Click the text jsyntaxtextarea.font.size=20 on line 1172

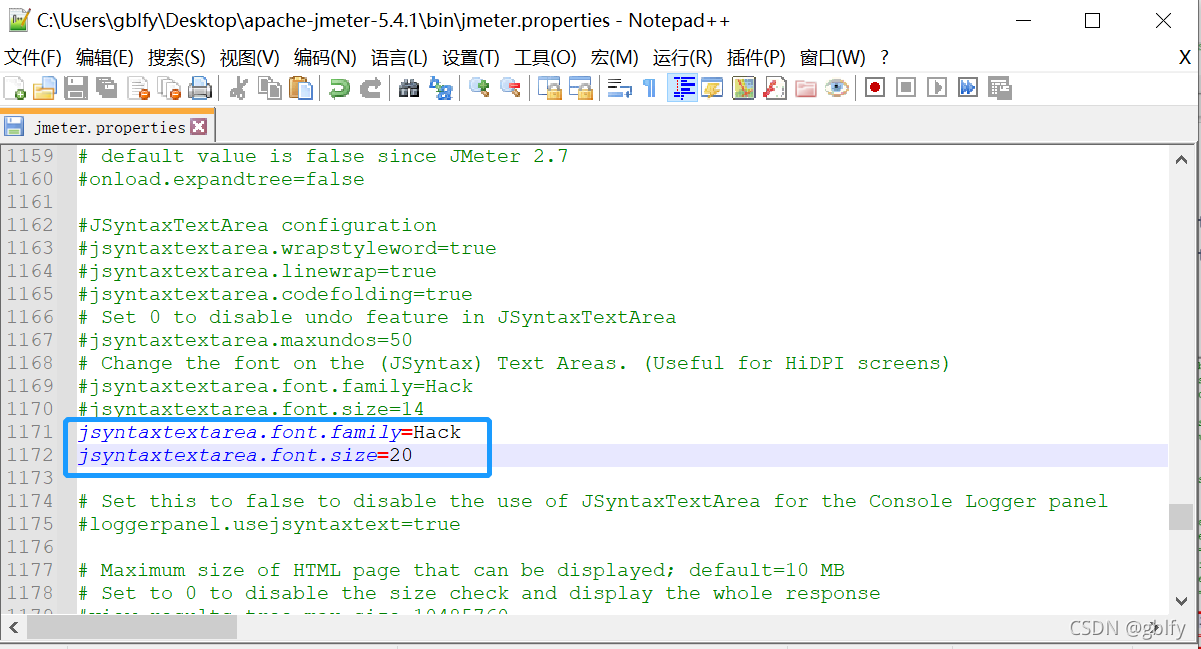click(x=245, y=455)
